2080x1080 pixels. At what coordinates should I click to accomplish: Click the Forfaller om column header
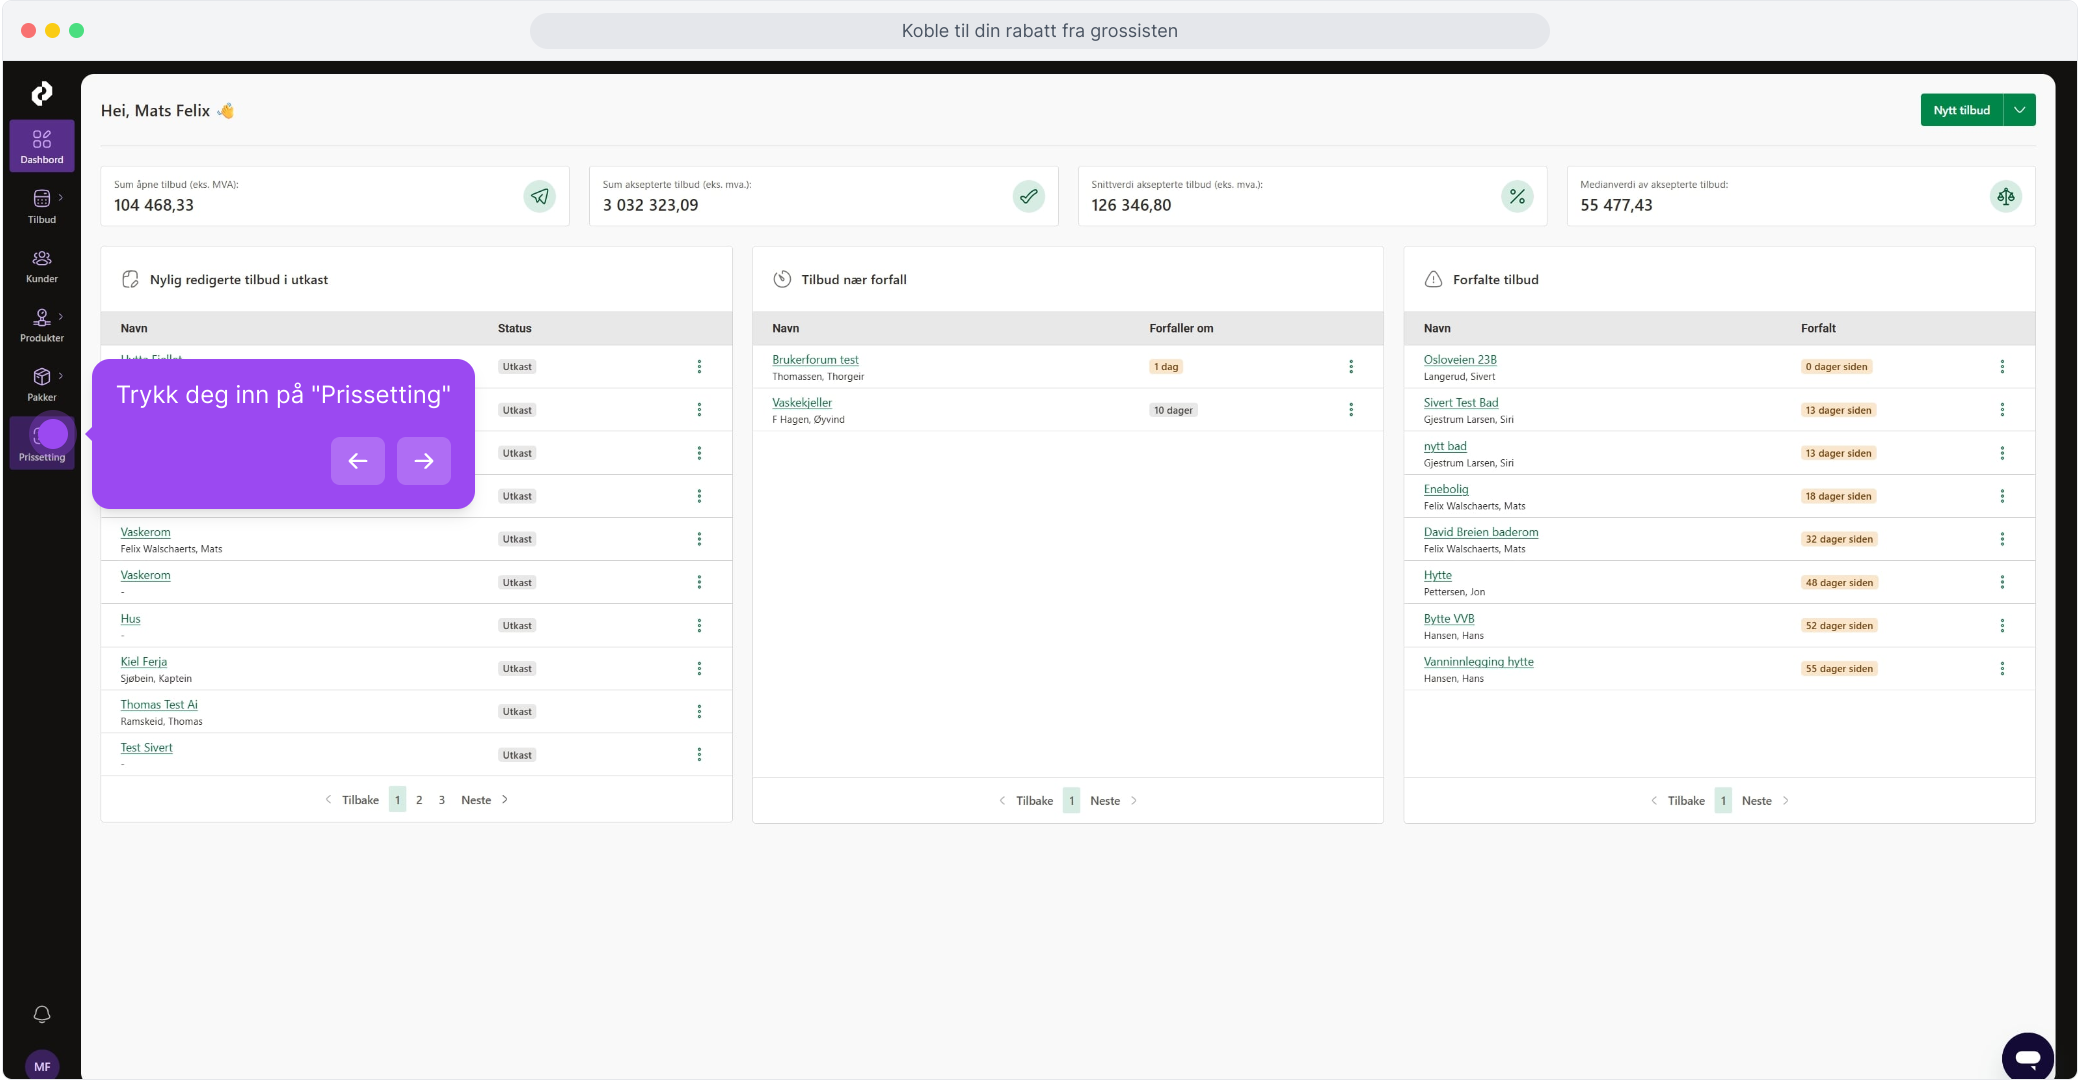(1181, 328)
